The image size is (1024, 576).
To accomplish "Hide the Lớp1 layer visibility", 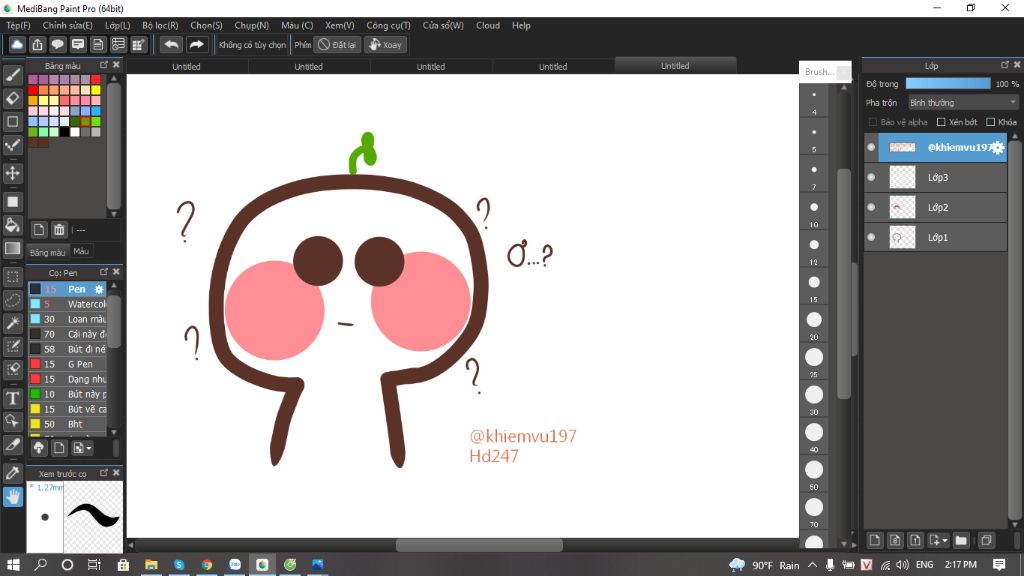I will tap(871, 237).
